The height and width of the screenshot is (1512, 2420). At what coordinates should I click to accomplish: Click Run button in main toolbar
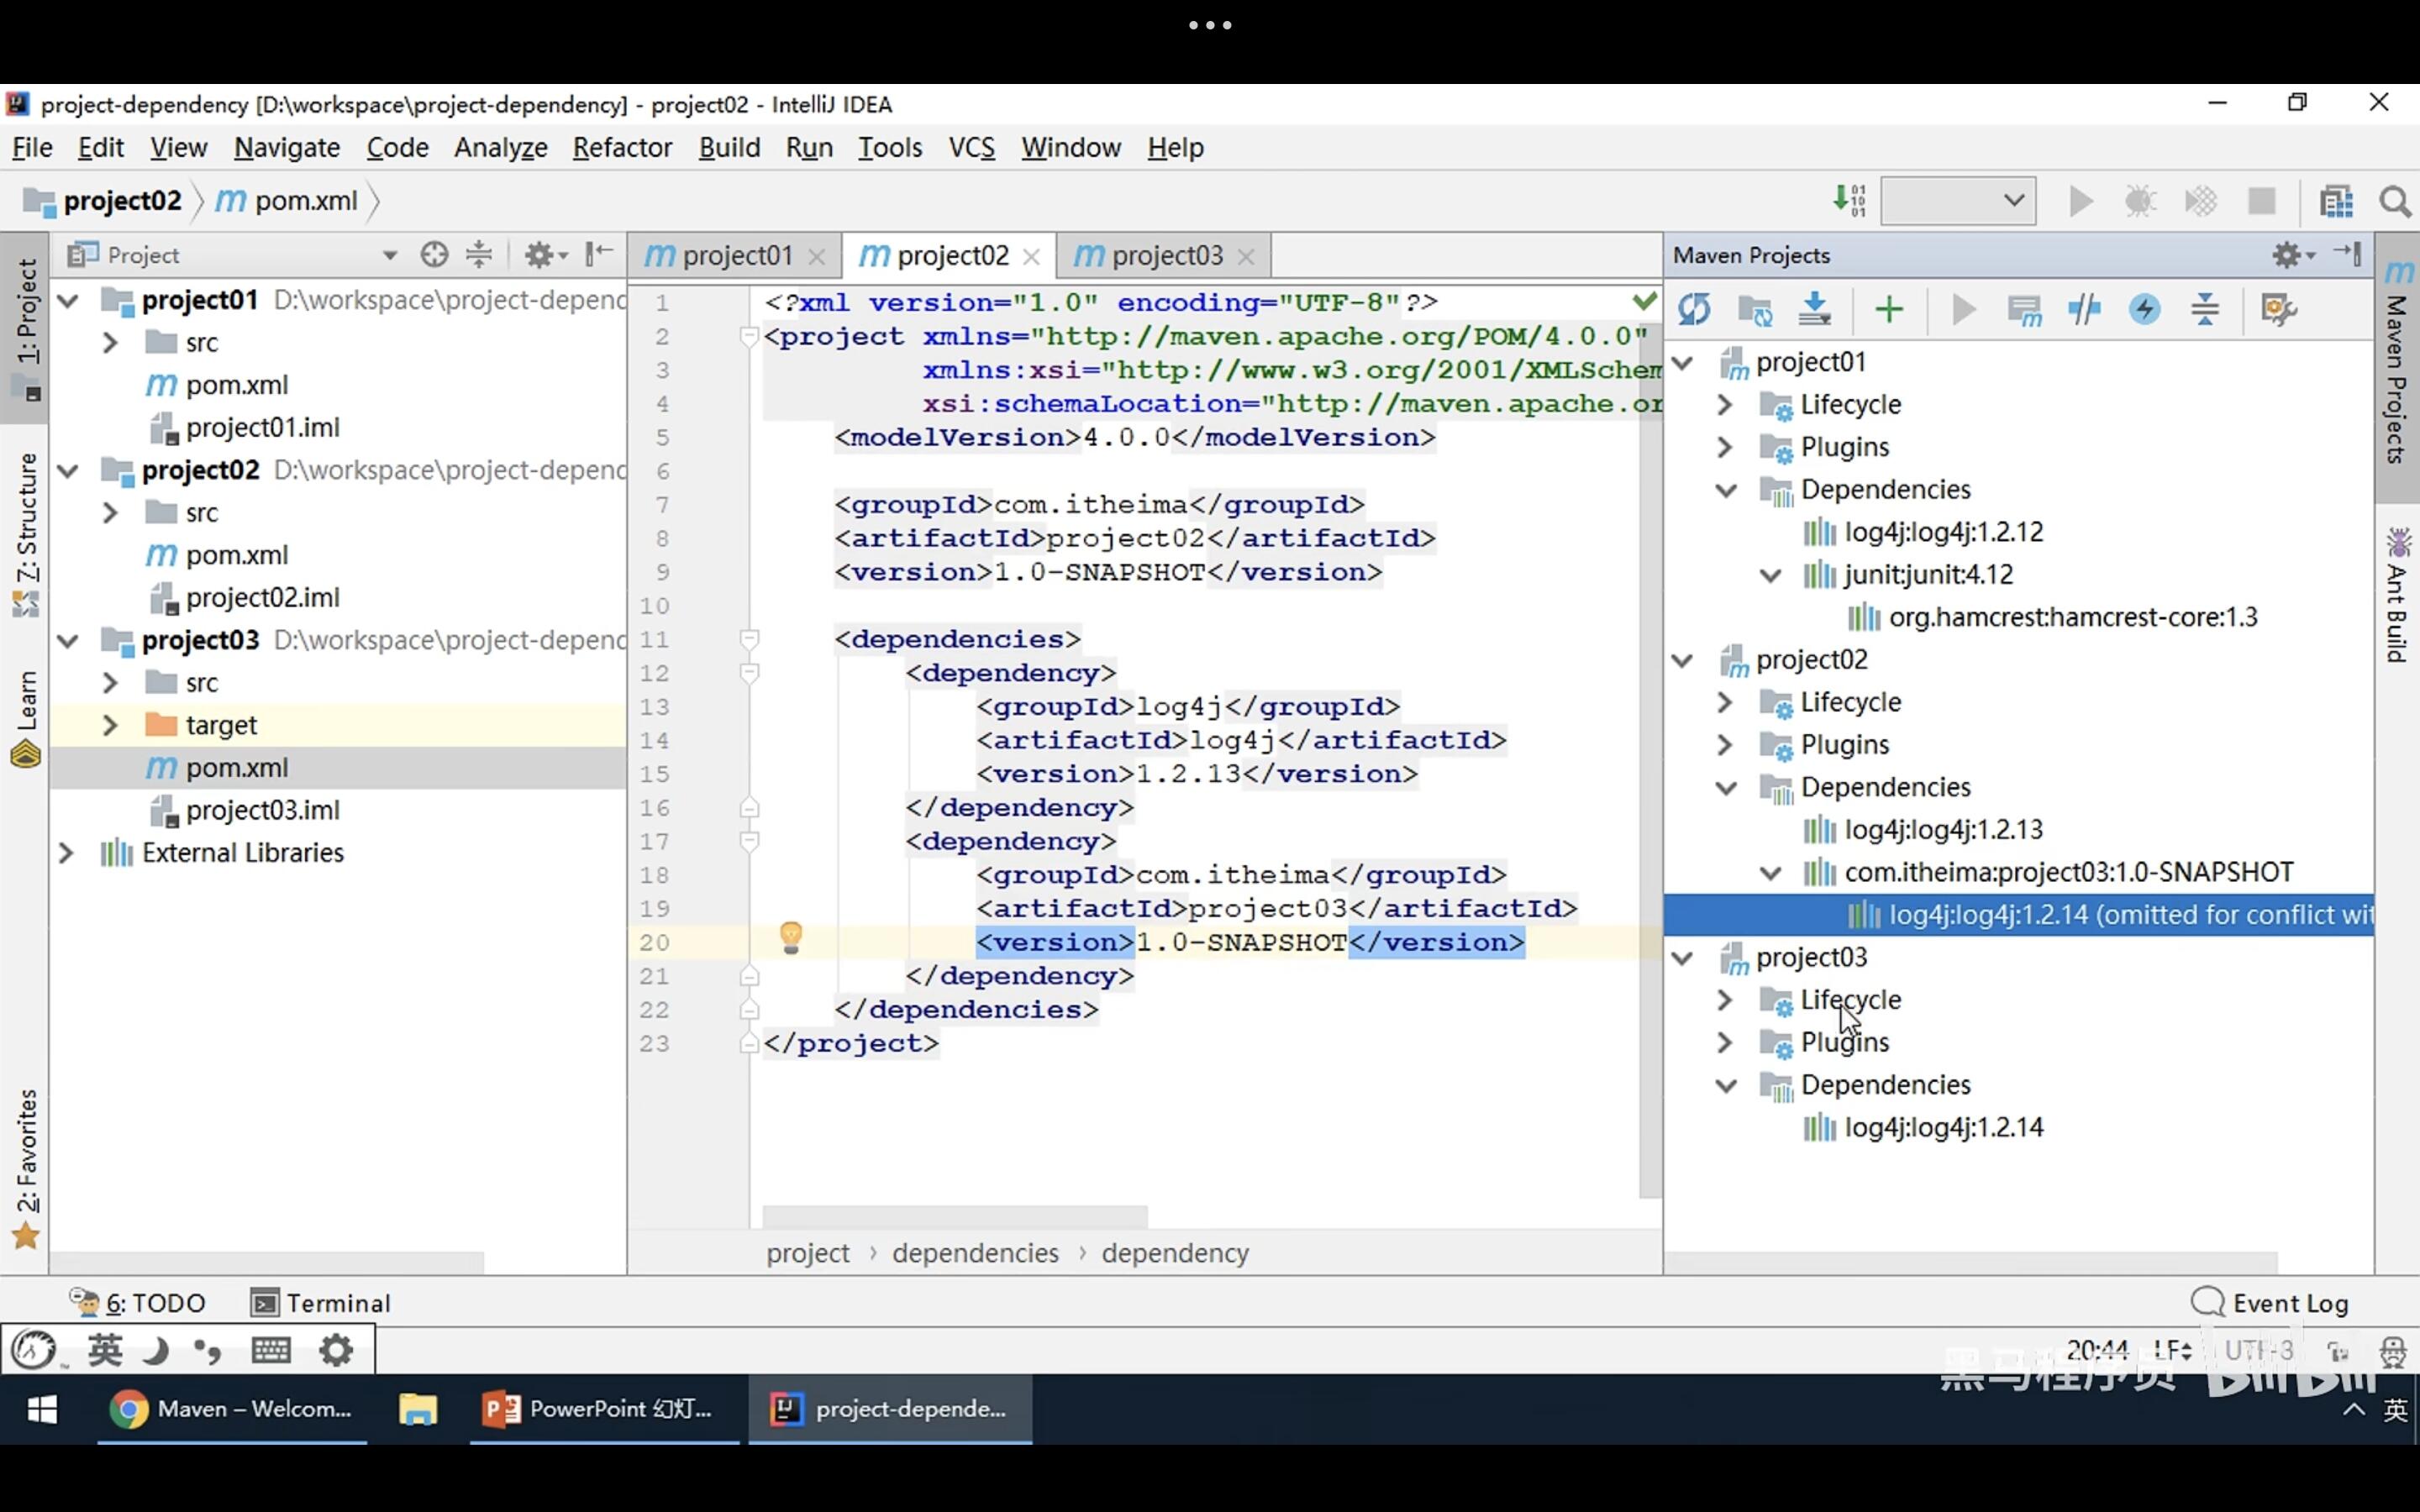[x=2081, y=201]
